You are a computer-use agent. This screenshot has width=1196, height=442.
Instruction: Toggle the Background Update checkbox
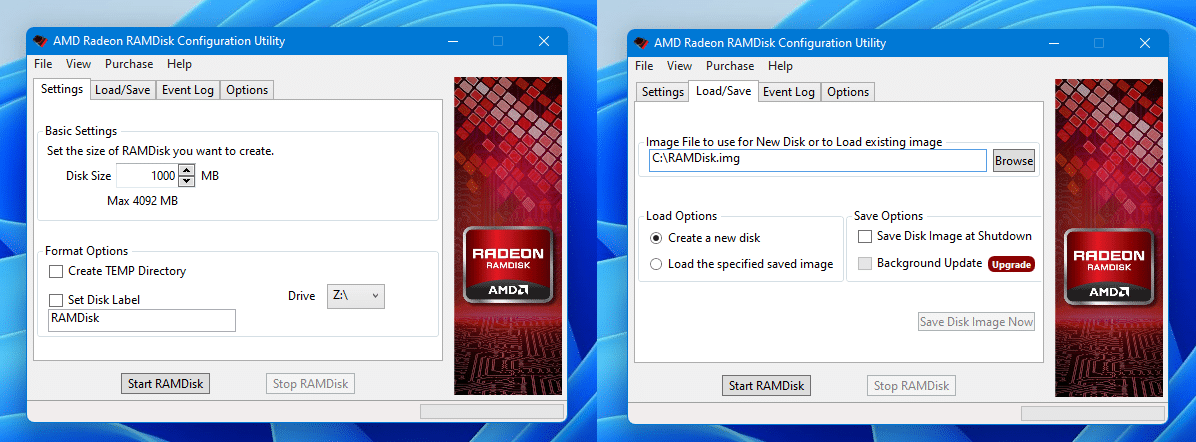(865, 263)
